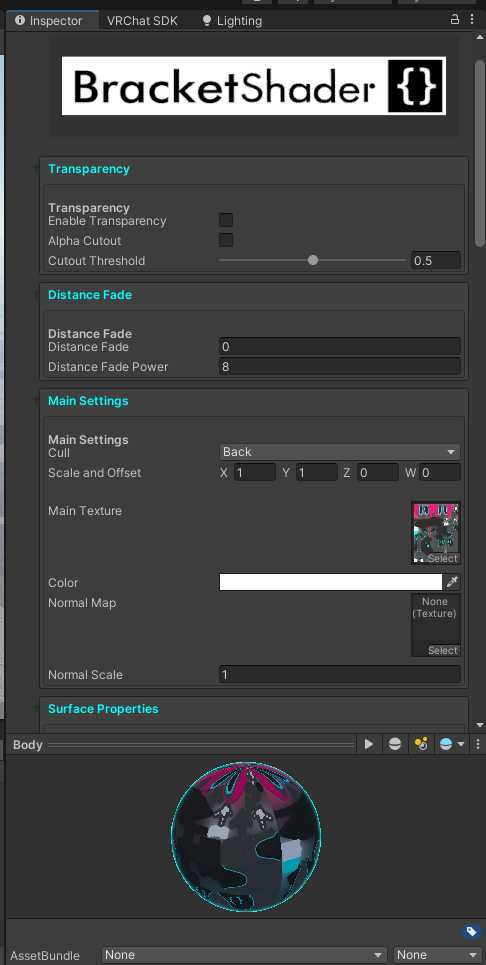Viewport: 486px width, 965px height.
Task: Select a Normal Map texture
Action: 442,651
